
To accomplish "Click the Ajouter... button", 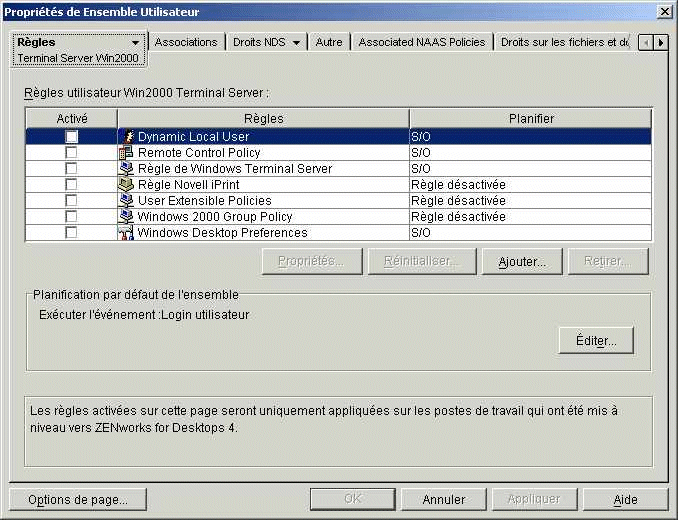I will [x=522, y=261].
